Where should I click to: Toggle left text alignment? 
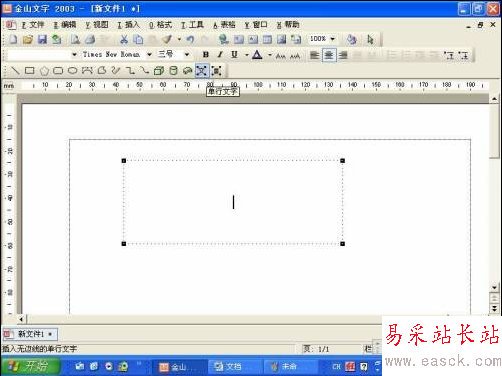point(314,55)
